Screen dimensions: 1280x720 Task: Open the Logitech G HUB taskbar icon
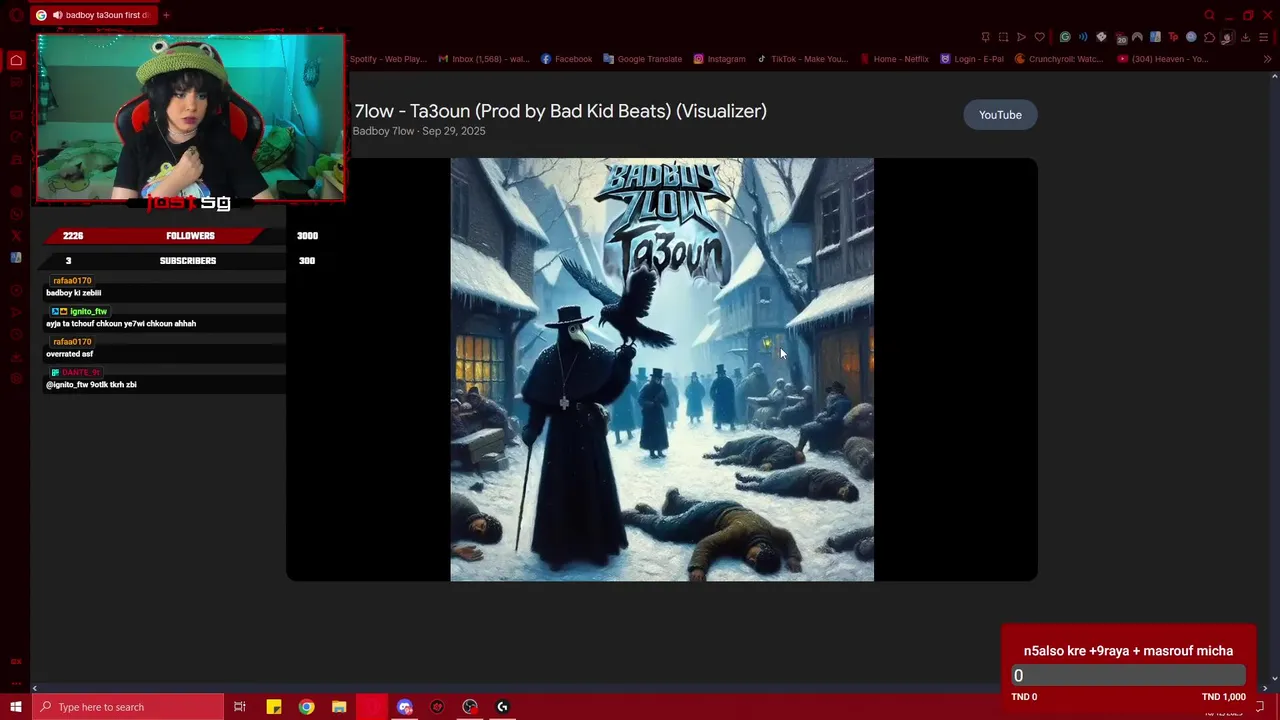[x=502, y=707]
